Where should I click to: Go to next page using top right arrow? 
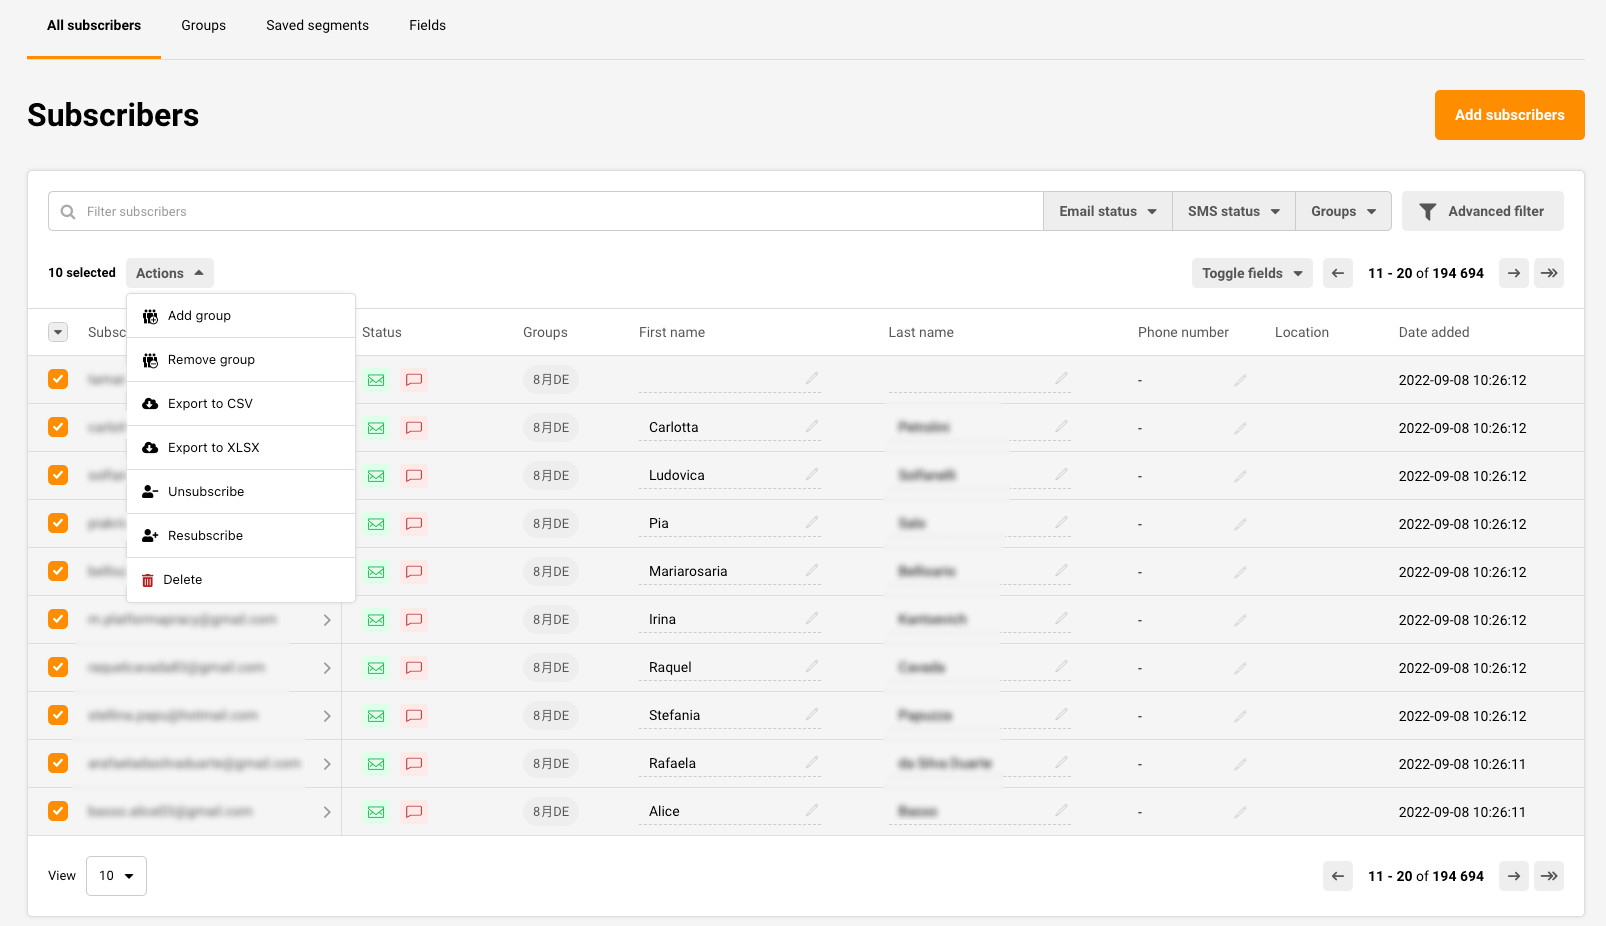pyautogui.click(x=1513, y=273)
